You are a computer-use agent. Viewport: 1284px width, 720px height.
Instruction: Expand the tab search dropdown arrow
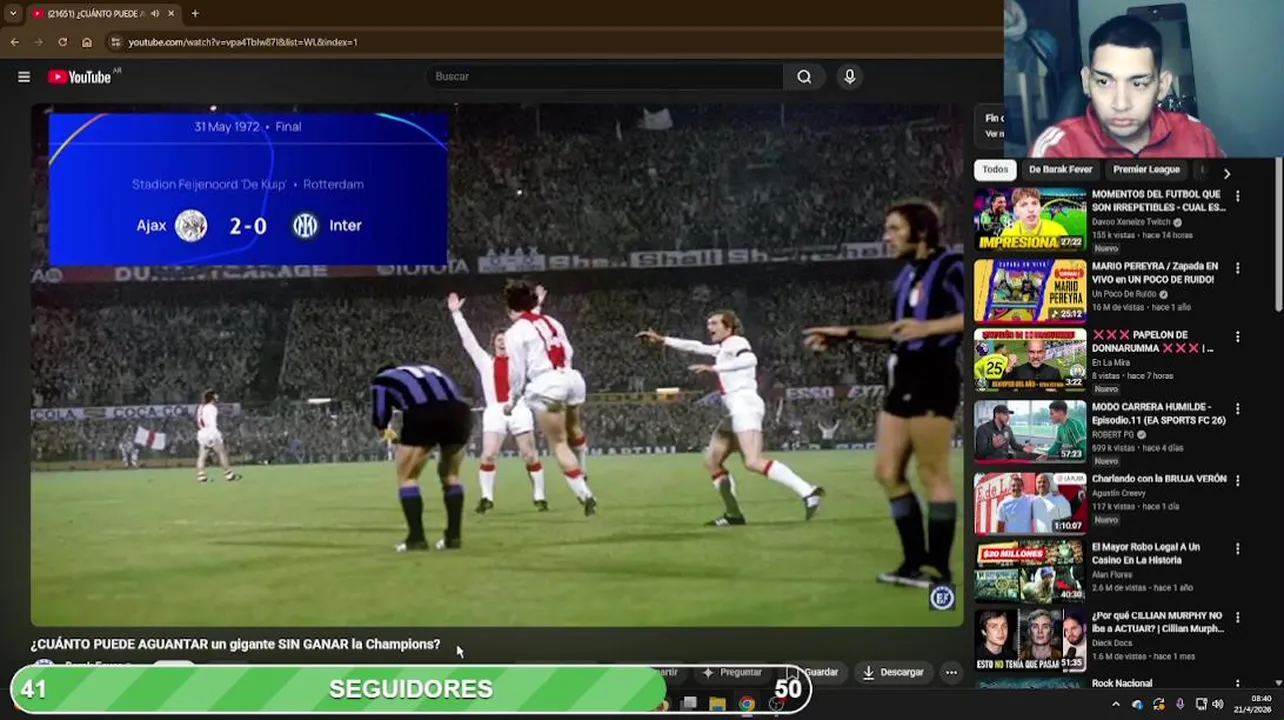12,14
